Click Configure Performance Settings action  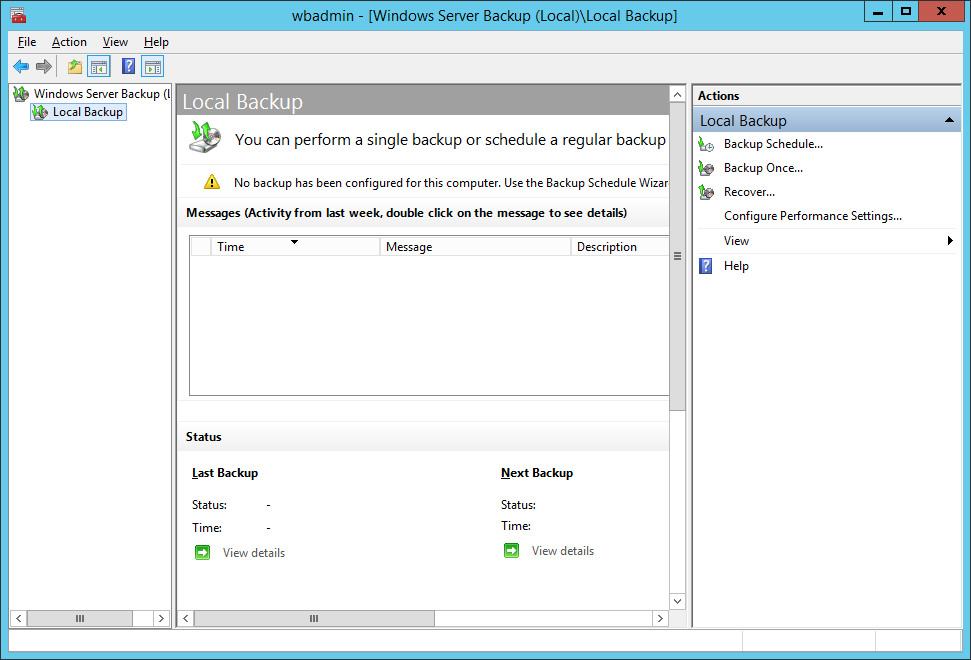[x=812, y=216]
